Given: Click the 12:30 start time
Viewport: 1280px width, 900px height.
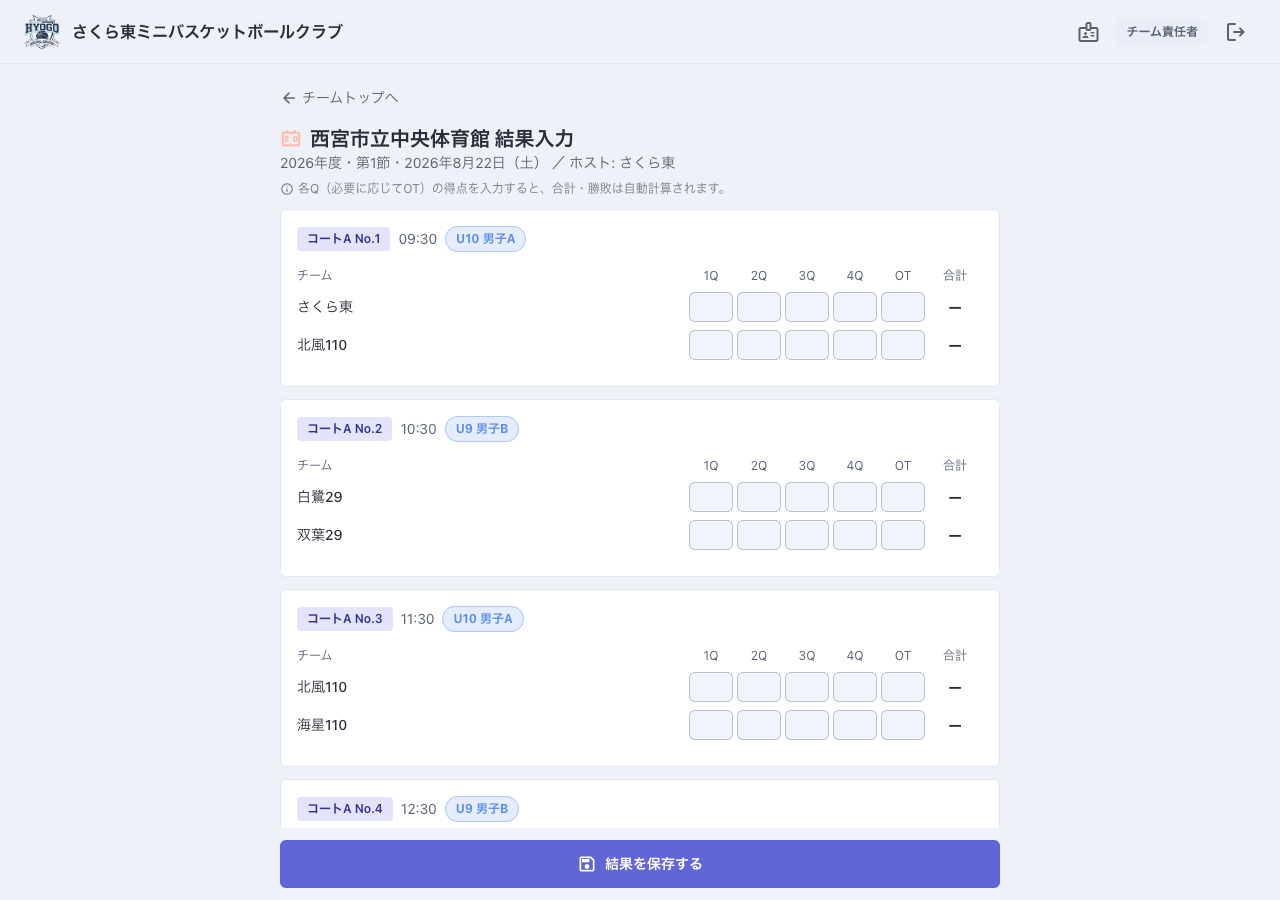Looking at the screenshot, I should [419, 809].
